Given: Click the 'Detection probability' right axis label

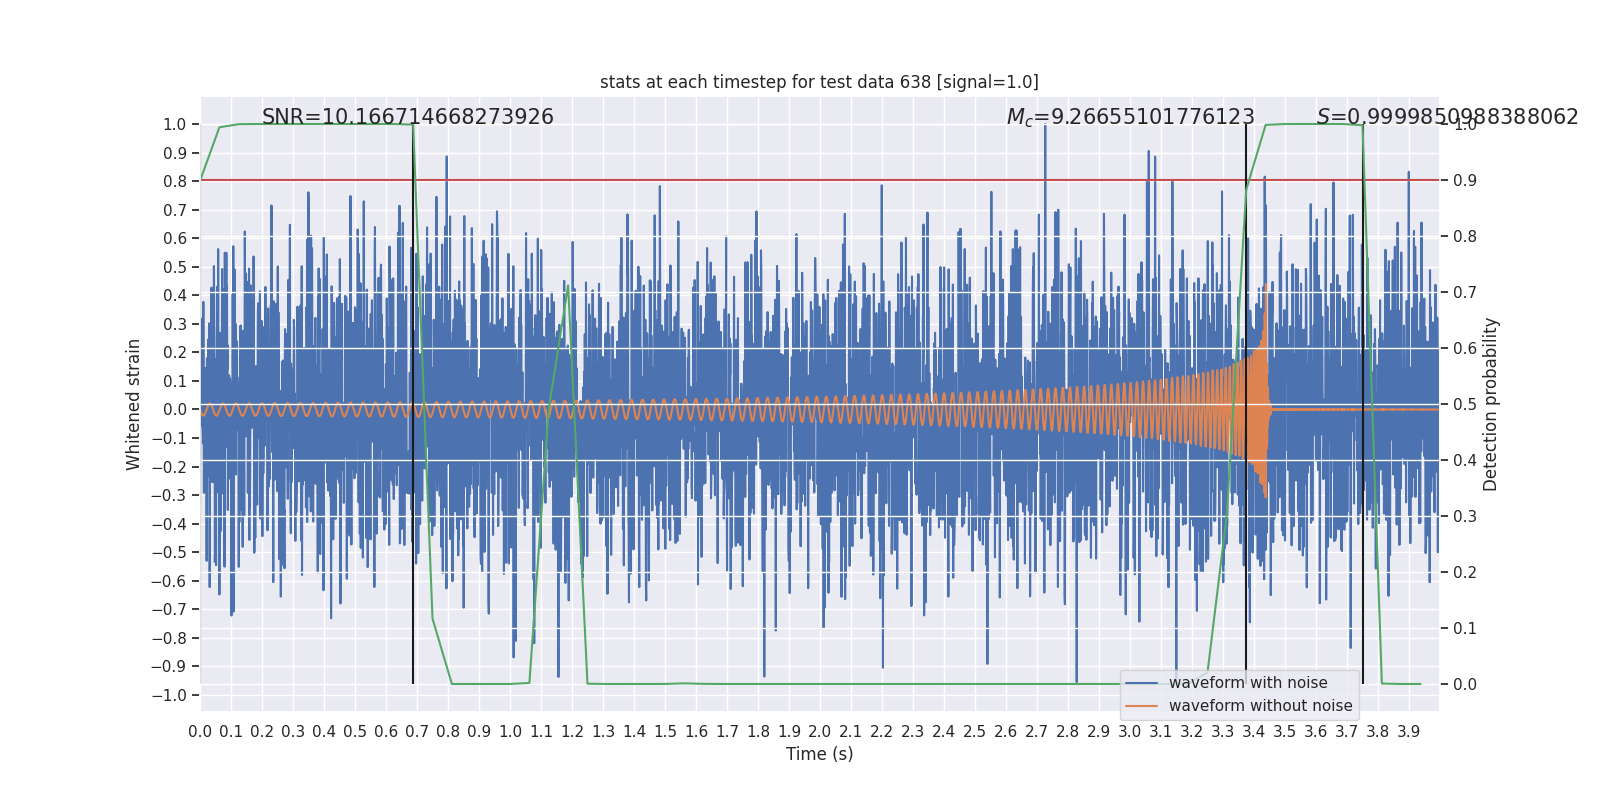Looking at the screenshot, I should (x=1491, y=404).
